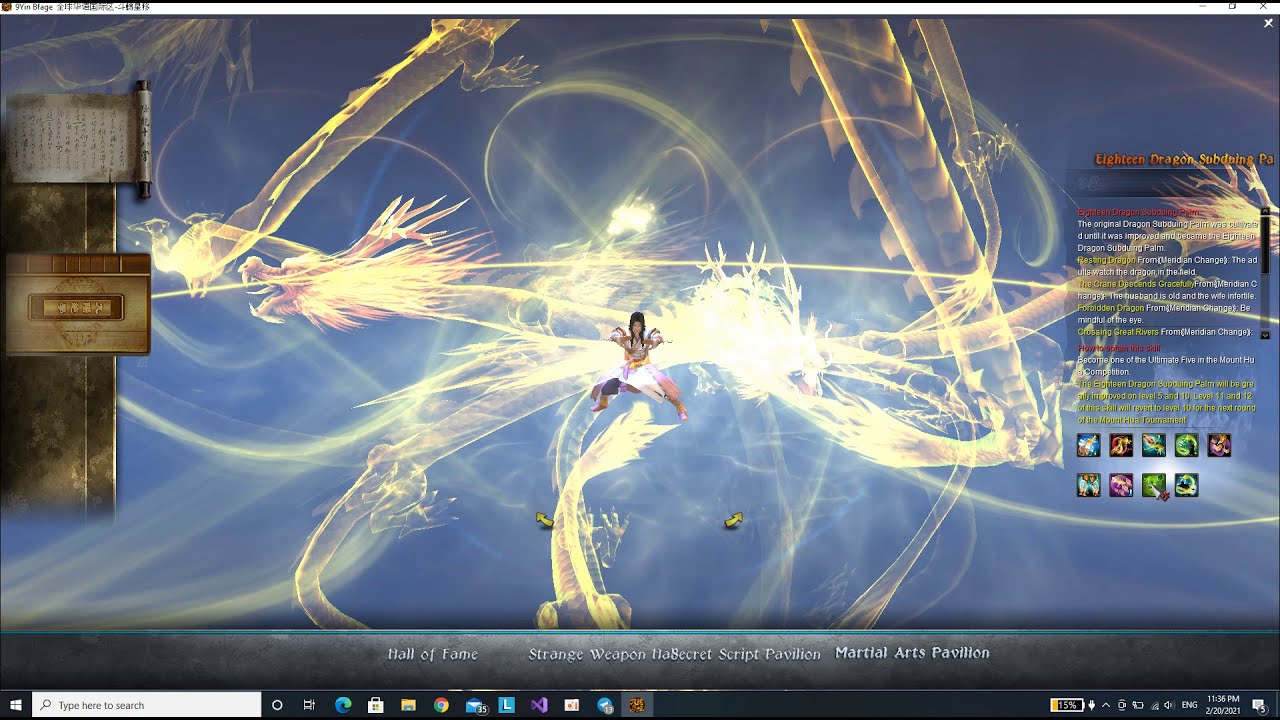Open the Windows Start menu
The image size is (1280, 720).
[15, 705]
